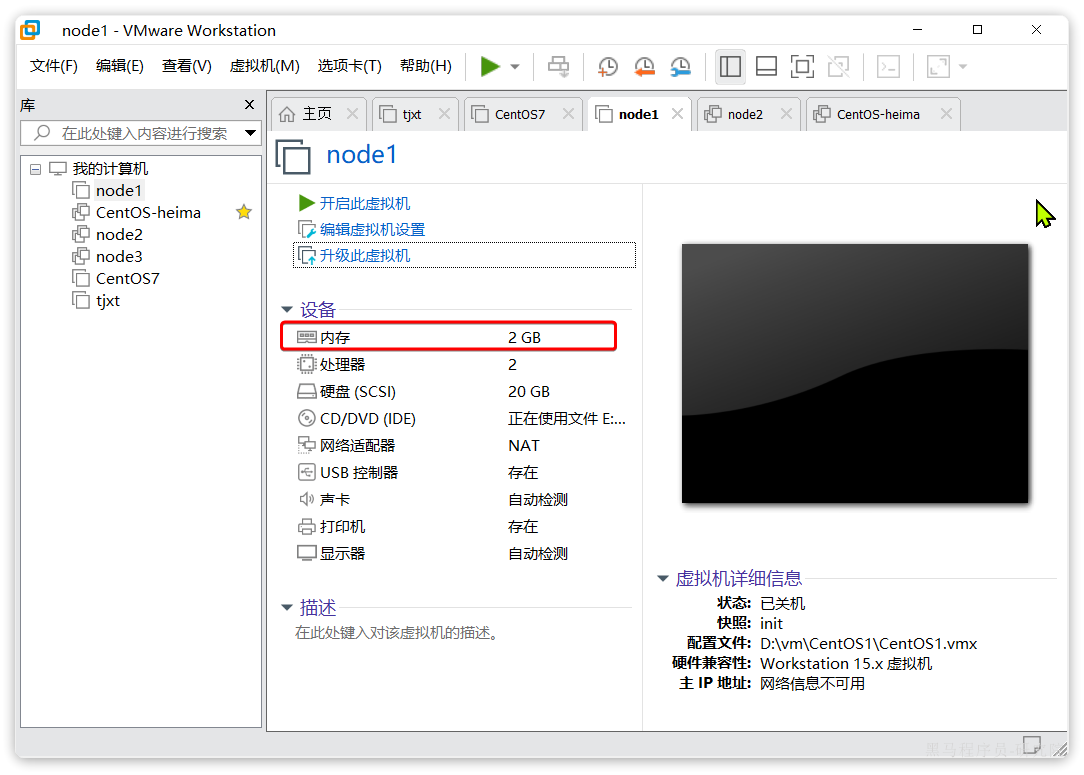Select node3 in the library tree
This screenshot has height=775, width=1084.
click(x=119, y=256)
